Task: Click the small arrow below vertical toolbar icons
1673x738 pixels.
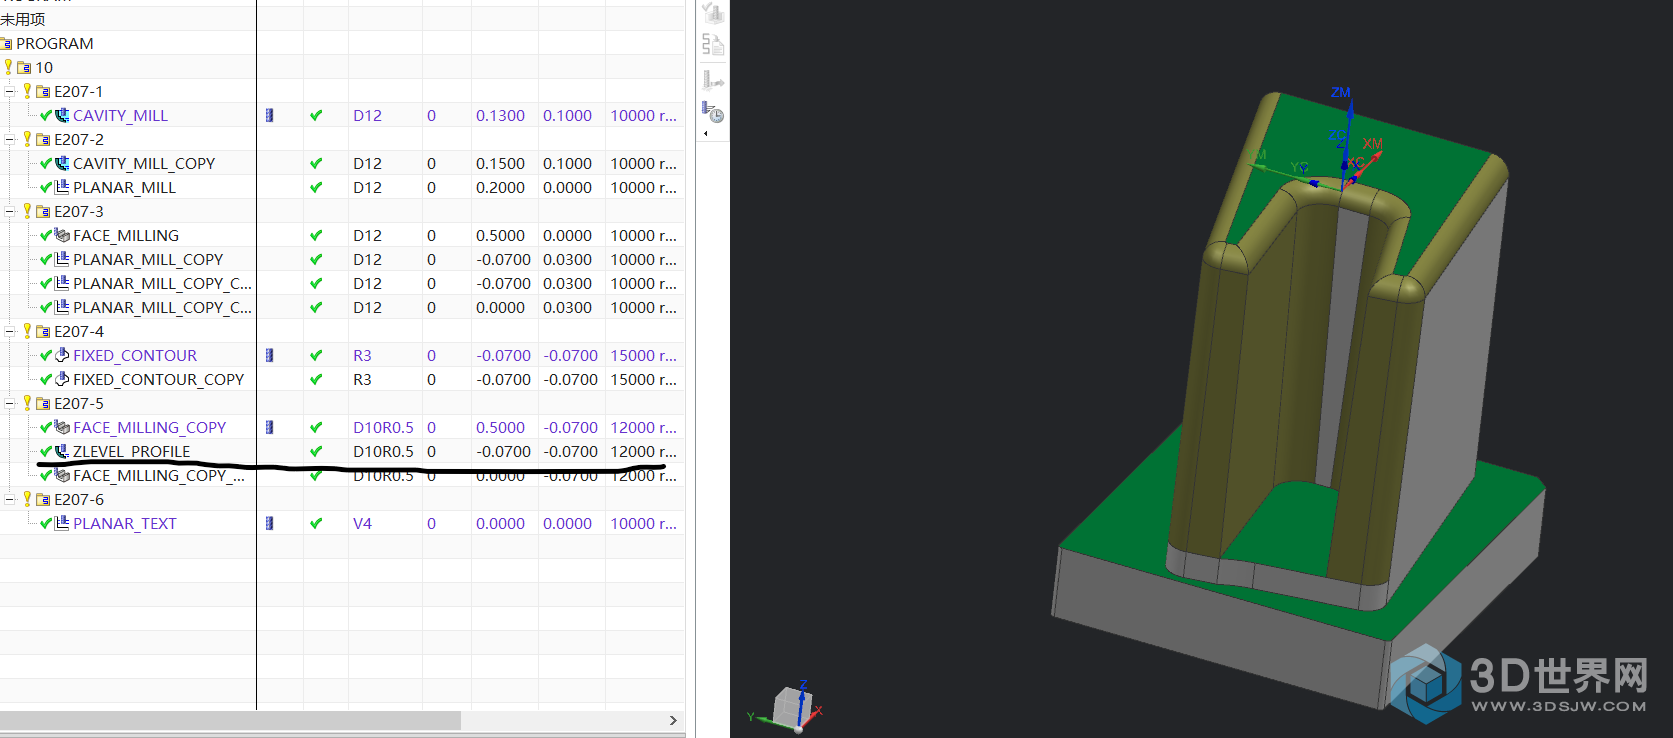Action: click(706, 133)
